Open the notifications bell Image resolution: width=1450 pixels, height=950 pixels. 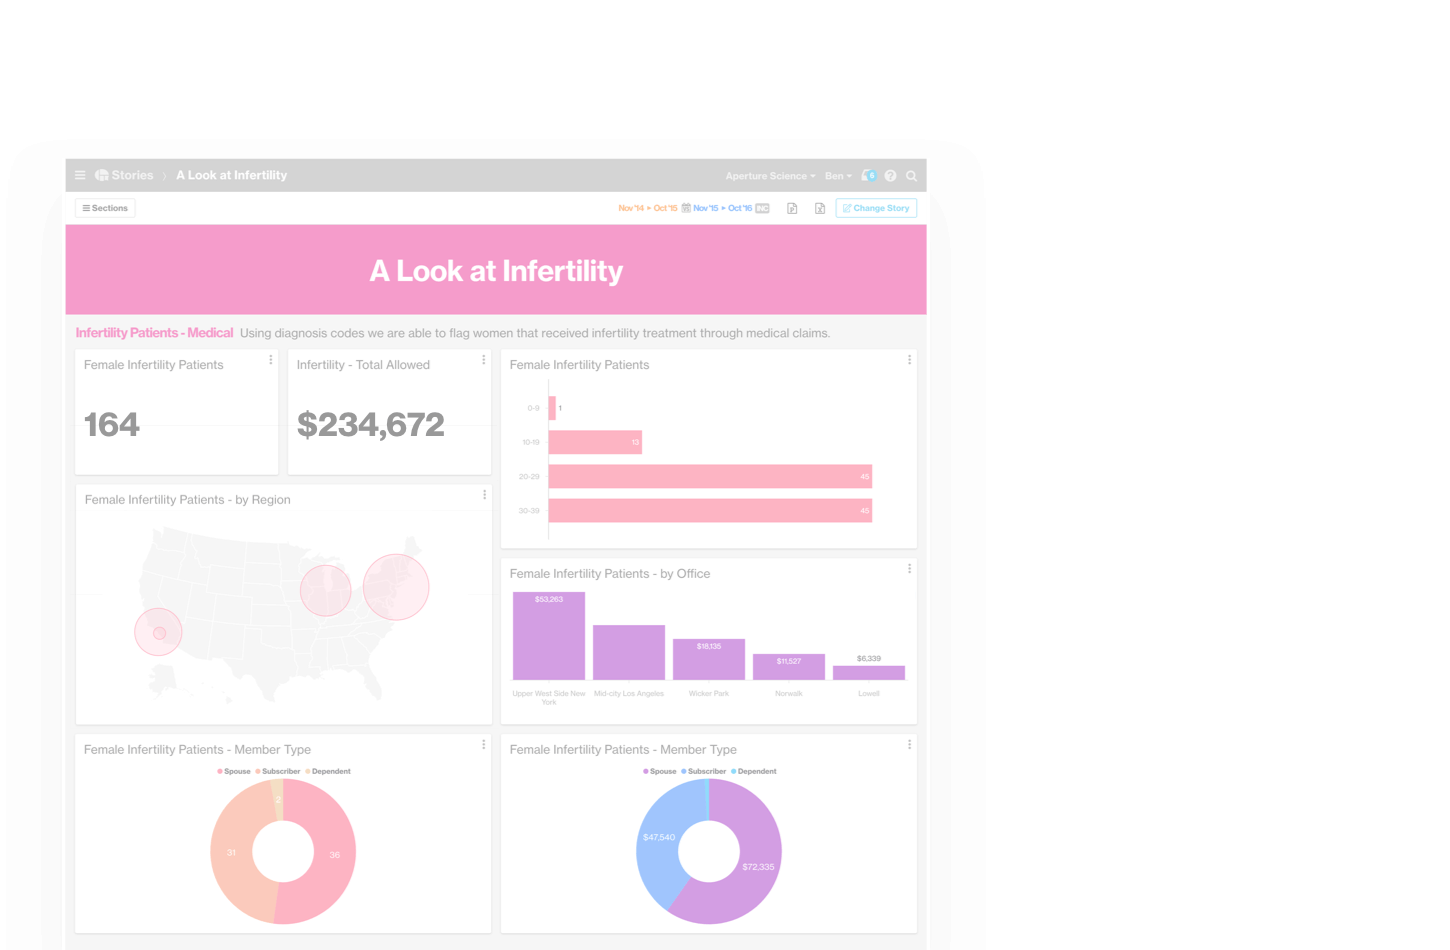869,175
